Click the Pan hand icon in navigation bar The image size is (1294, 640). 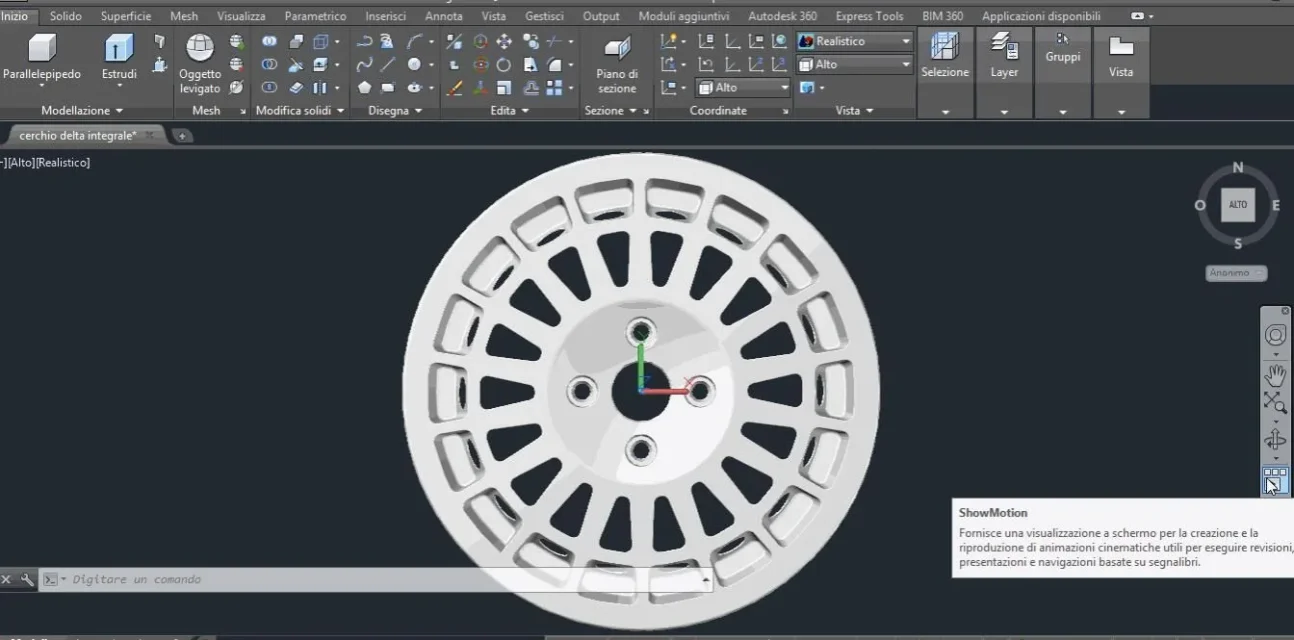[1275, 376]
